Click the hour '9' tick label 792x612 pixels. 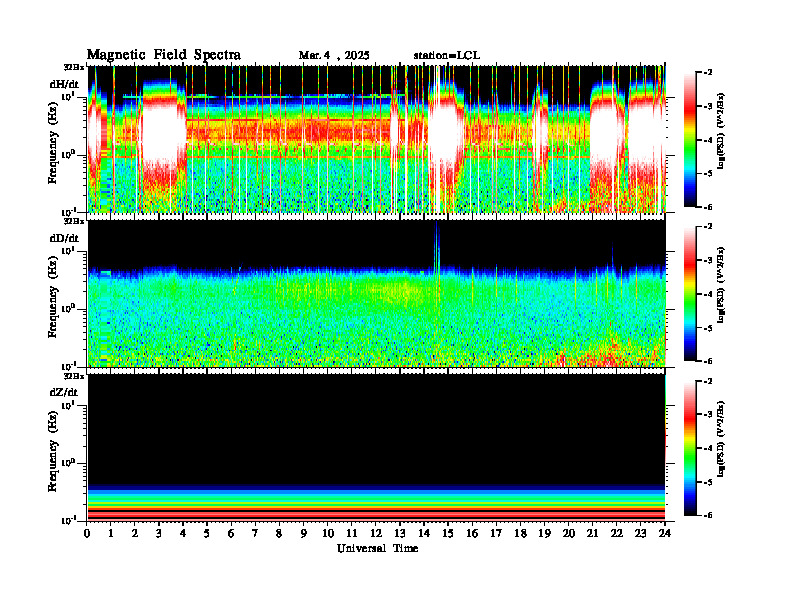point(304,533)
